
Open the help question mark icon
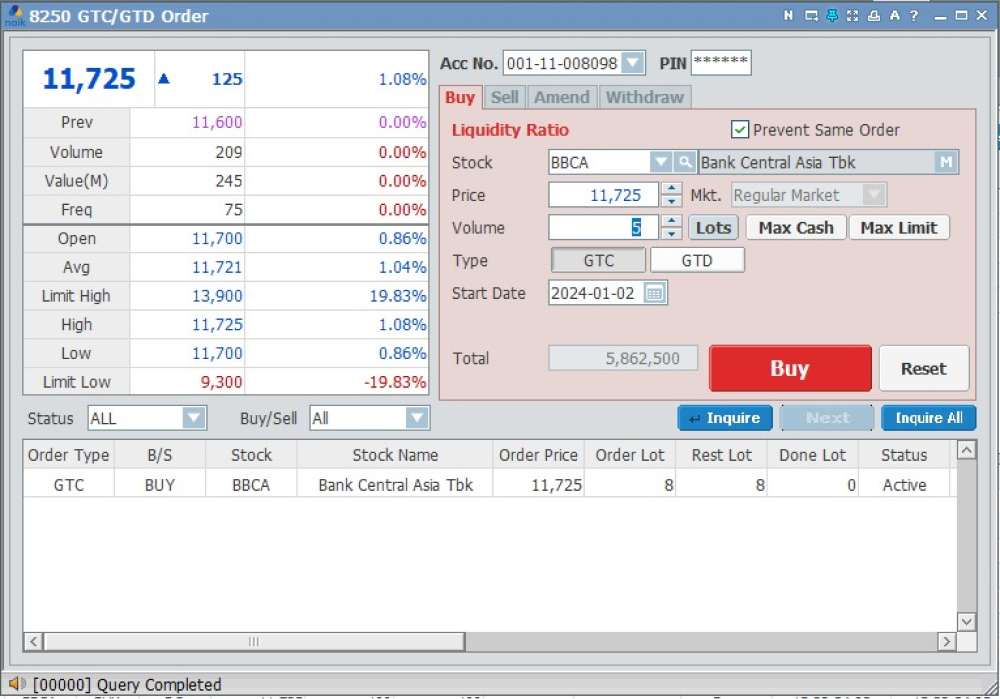click(x=914, y=16)
